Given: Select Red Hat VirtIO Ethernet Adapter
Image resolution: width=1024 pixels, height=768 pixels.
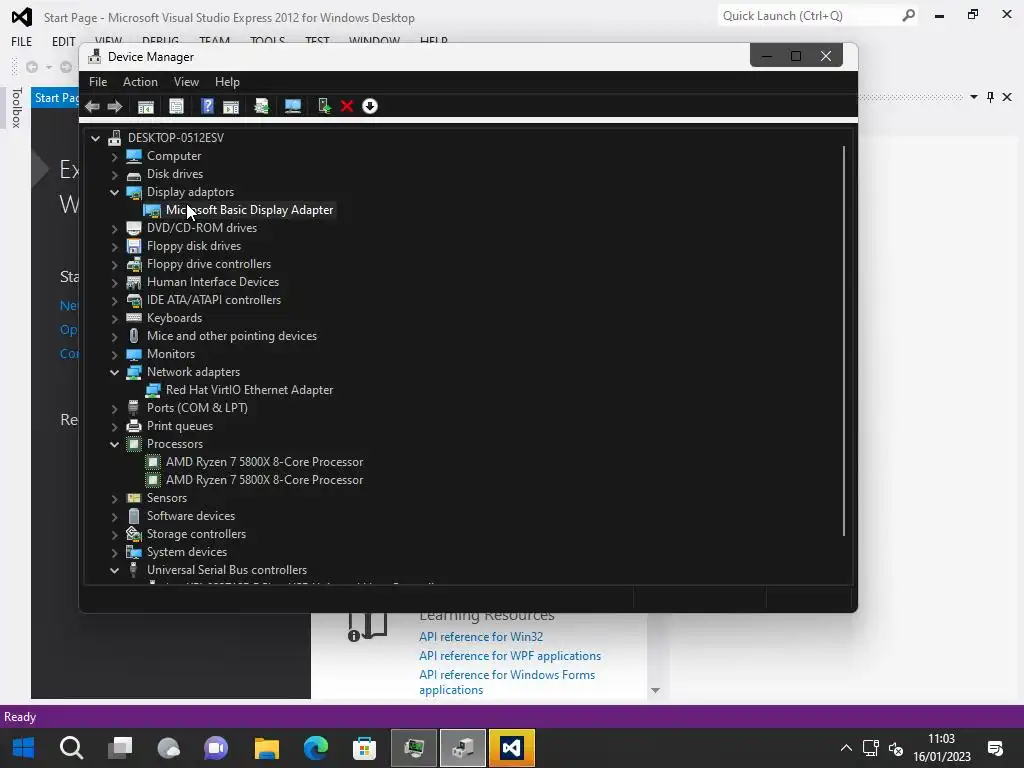Looking at the screenshot, I should (249, 390).
